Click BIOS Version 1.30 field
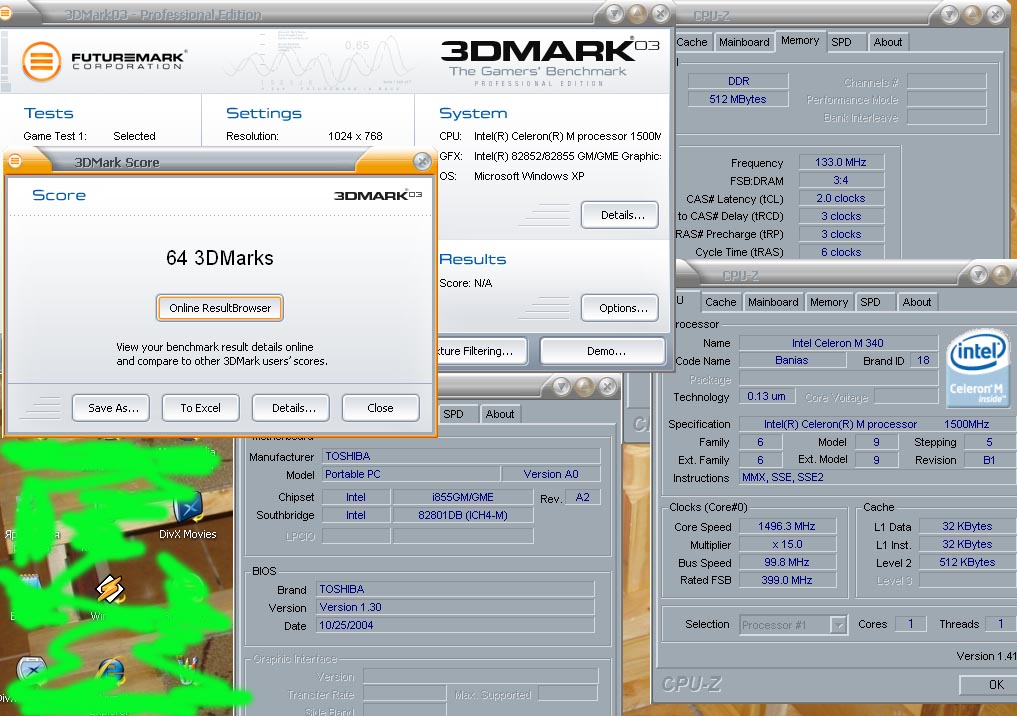 point(455,608)
